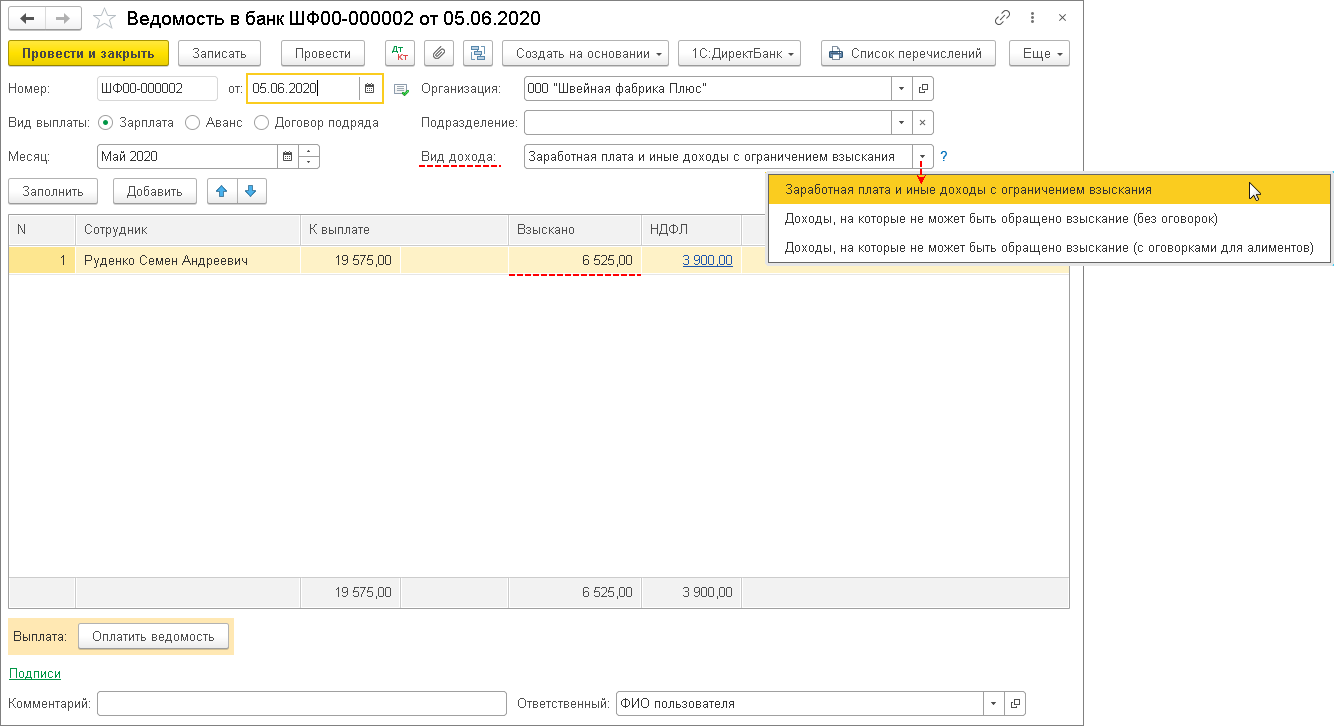Copy document link with the chain icon
Screen dimensions: 1334x726
click(1003, 18)
